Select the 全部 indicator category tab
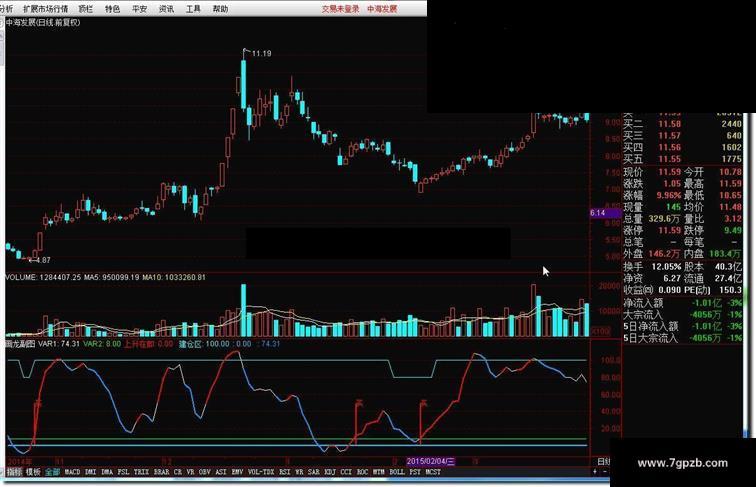Screen dimensions: 756x487 pos(52,472)
